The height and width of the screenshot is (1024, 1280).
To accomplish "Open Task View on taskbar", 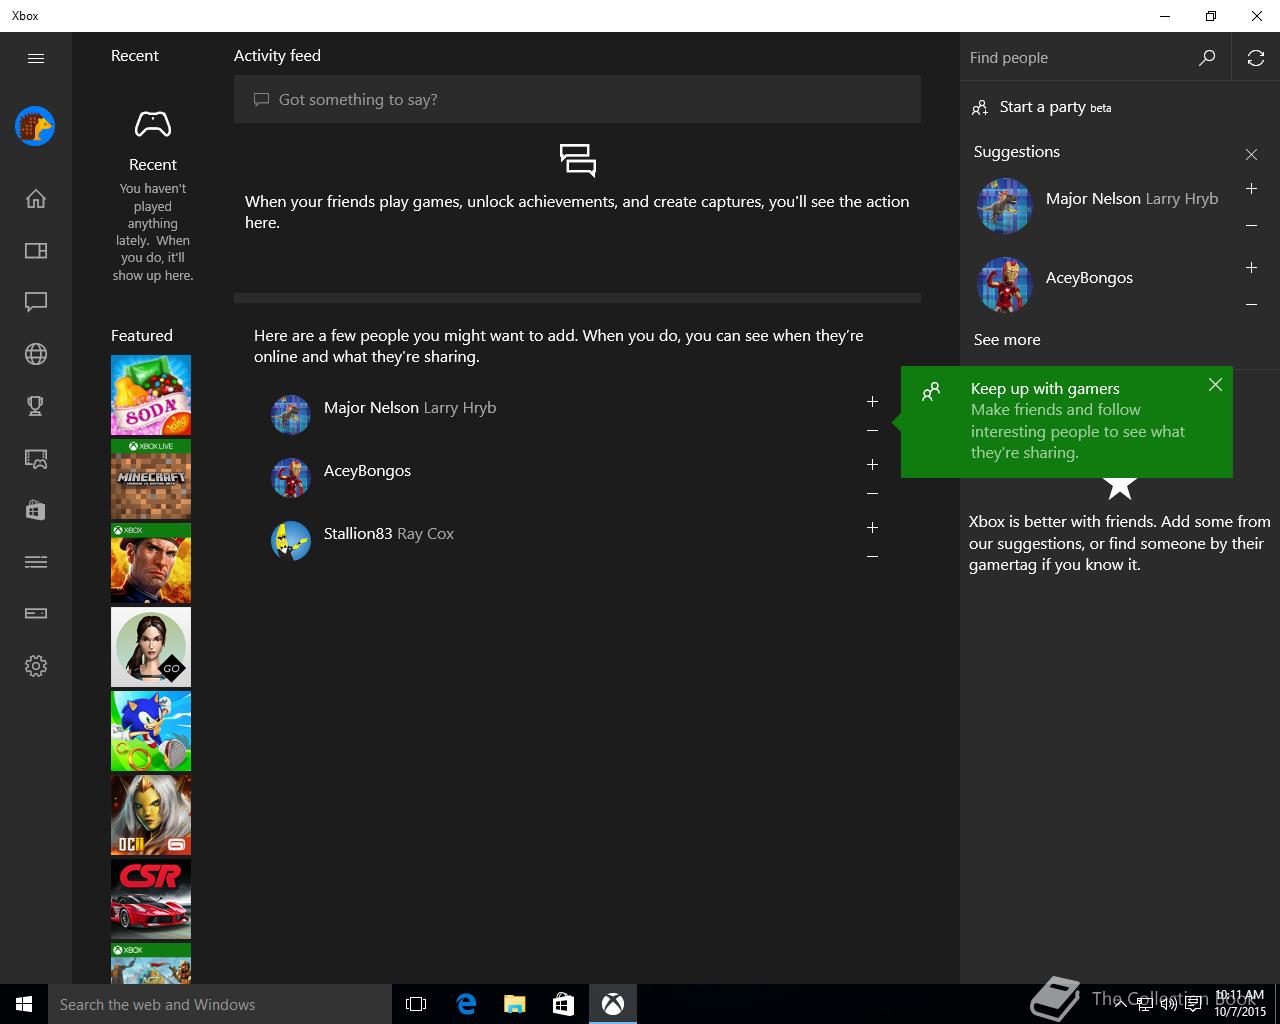I will [x=416, y=1004].
